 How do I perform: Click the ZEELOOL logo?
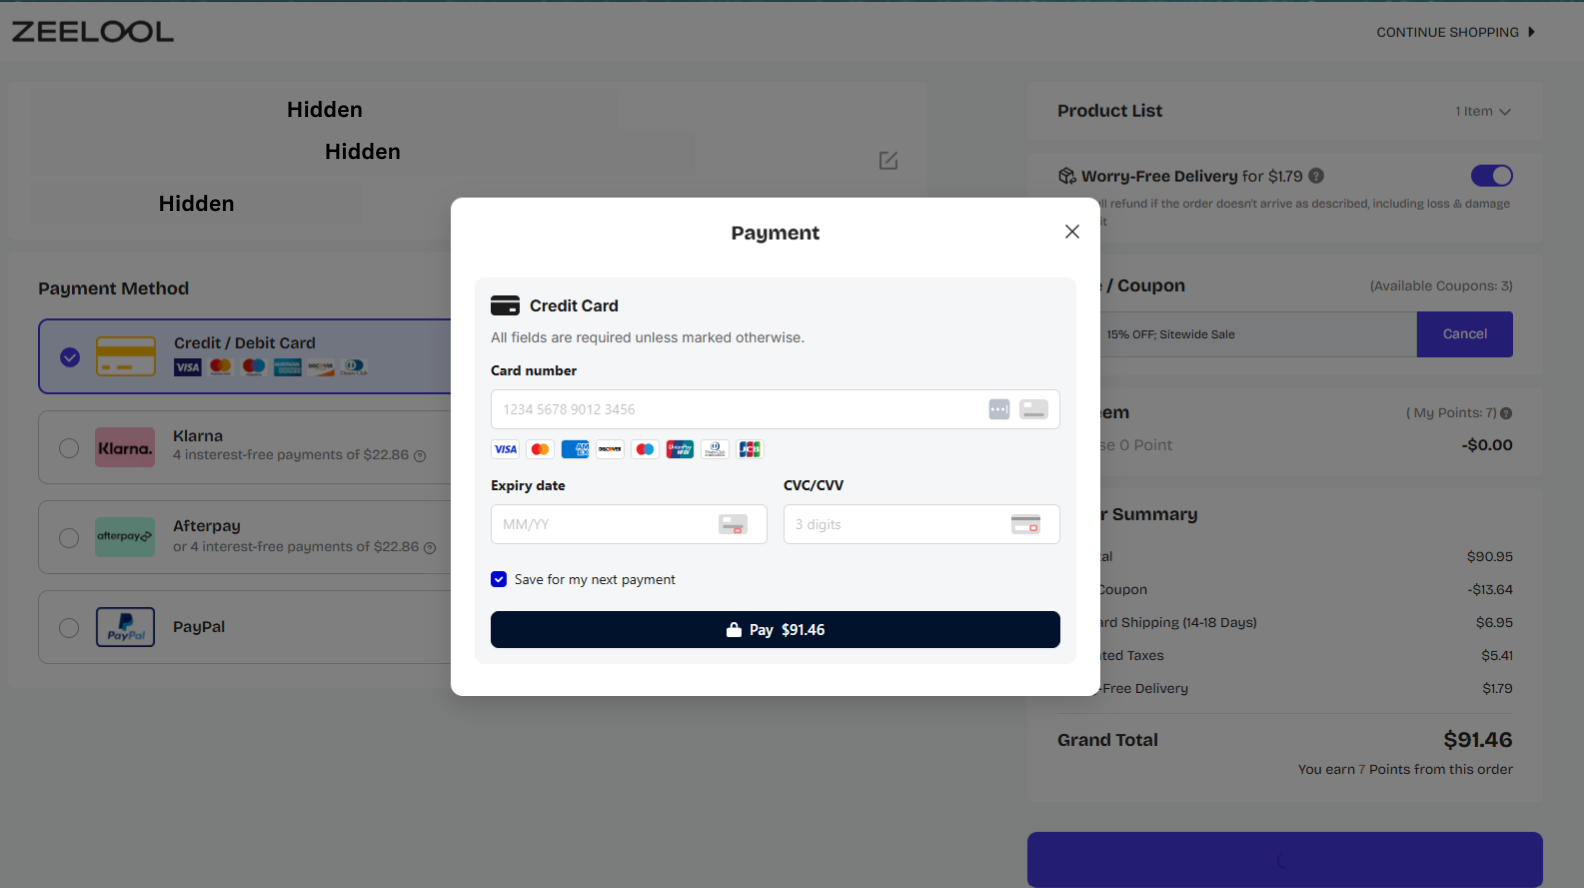click(x=93, y=32)
